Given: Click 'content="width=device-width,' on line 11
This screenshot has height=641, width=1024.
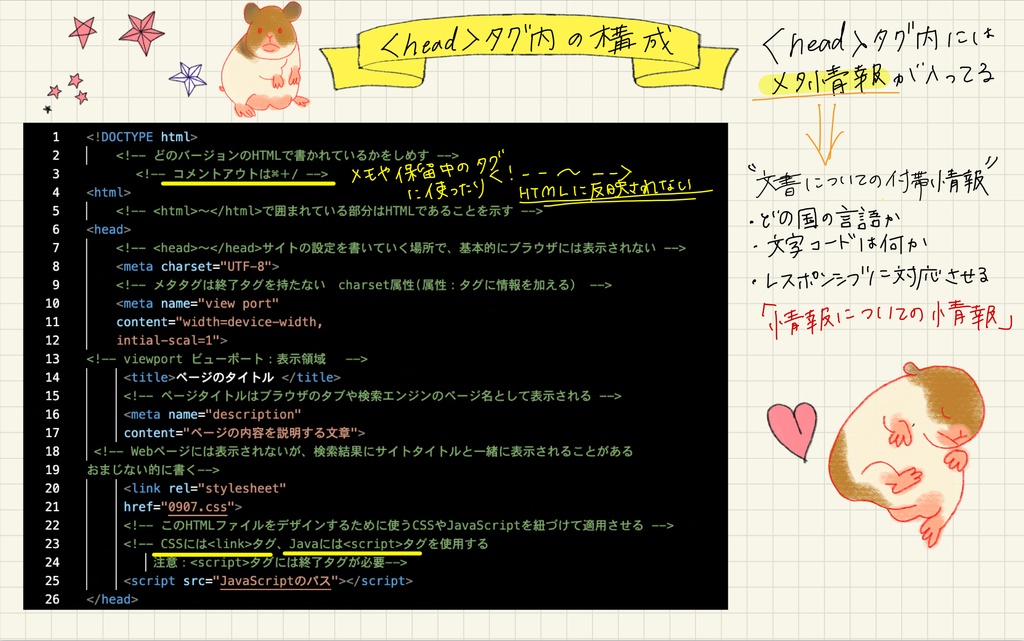Looking at the screenshot, I should pyautogui.click(x=219, y=322).
